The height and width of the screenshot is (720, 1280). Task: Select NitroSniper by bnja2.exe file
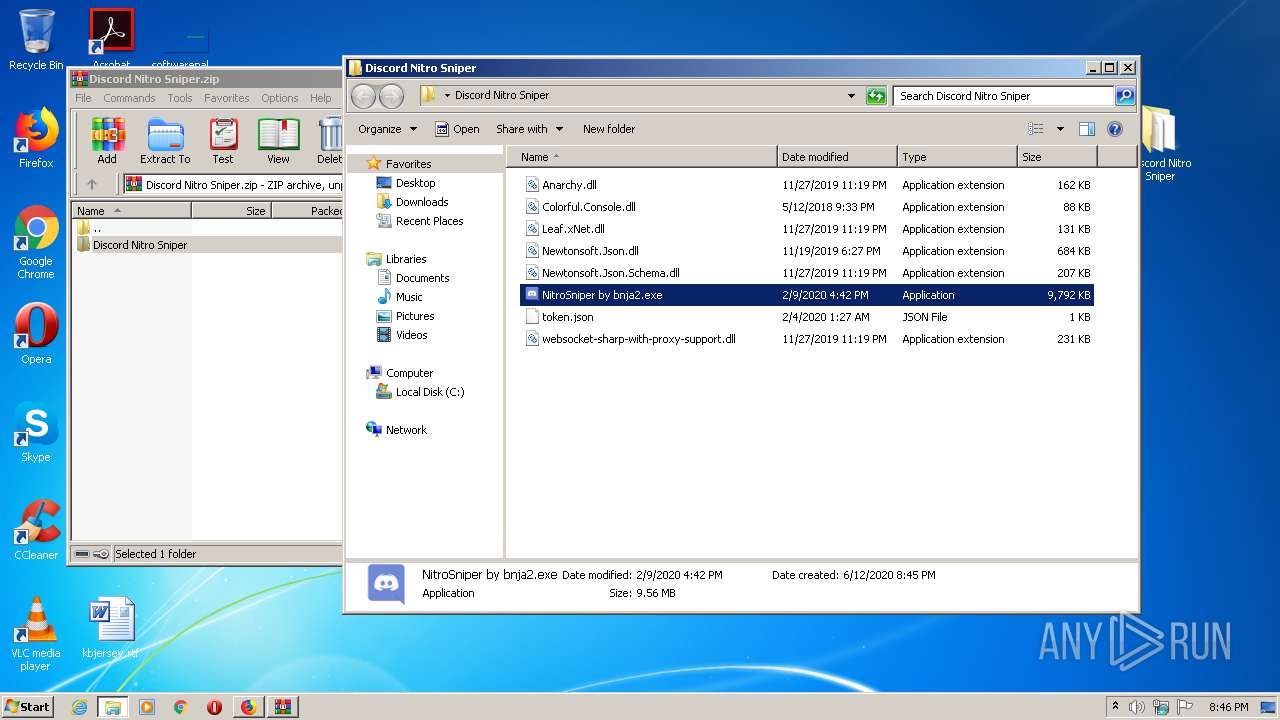tap(807, 295)
